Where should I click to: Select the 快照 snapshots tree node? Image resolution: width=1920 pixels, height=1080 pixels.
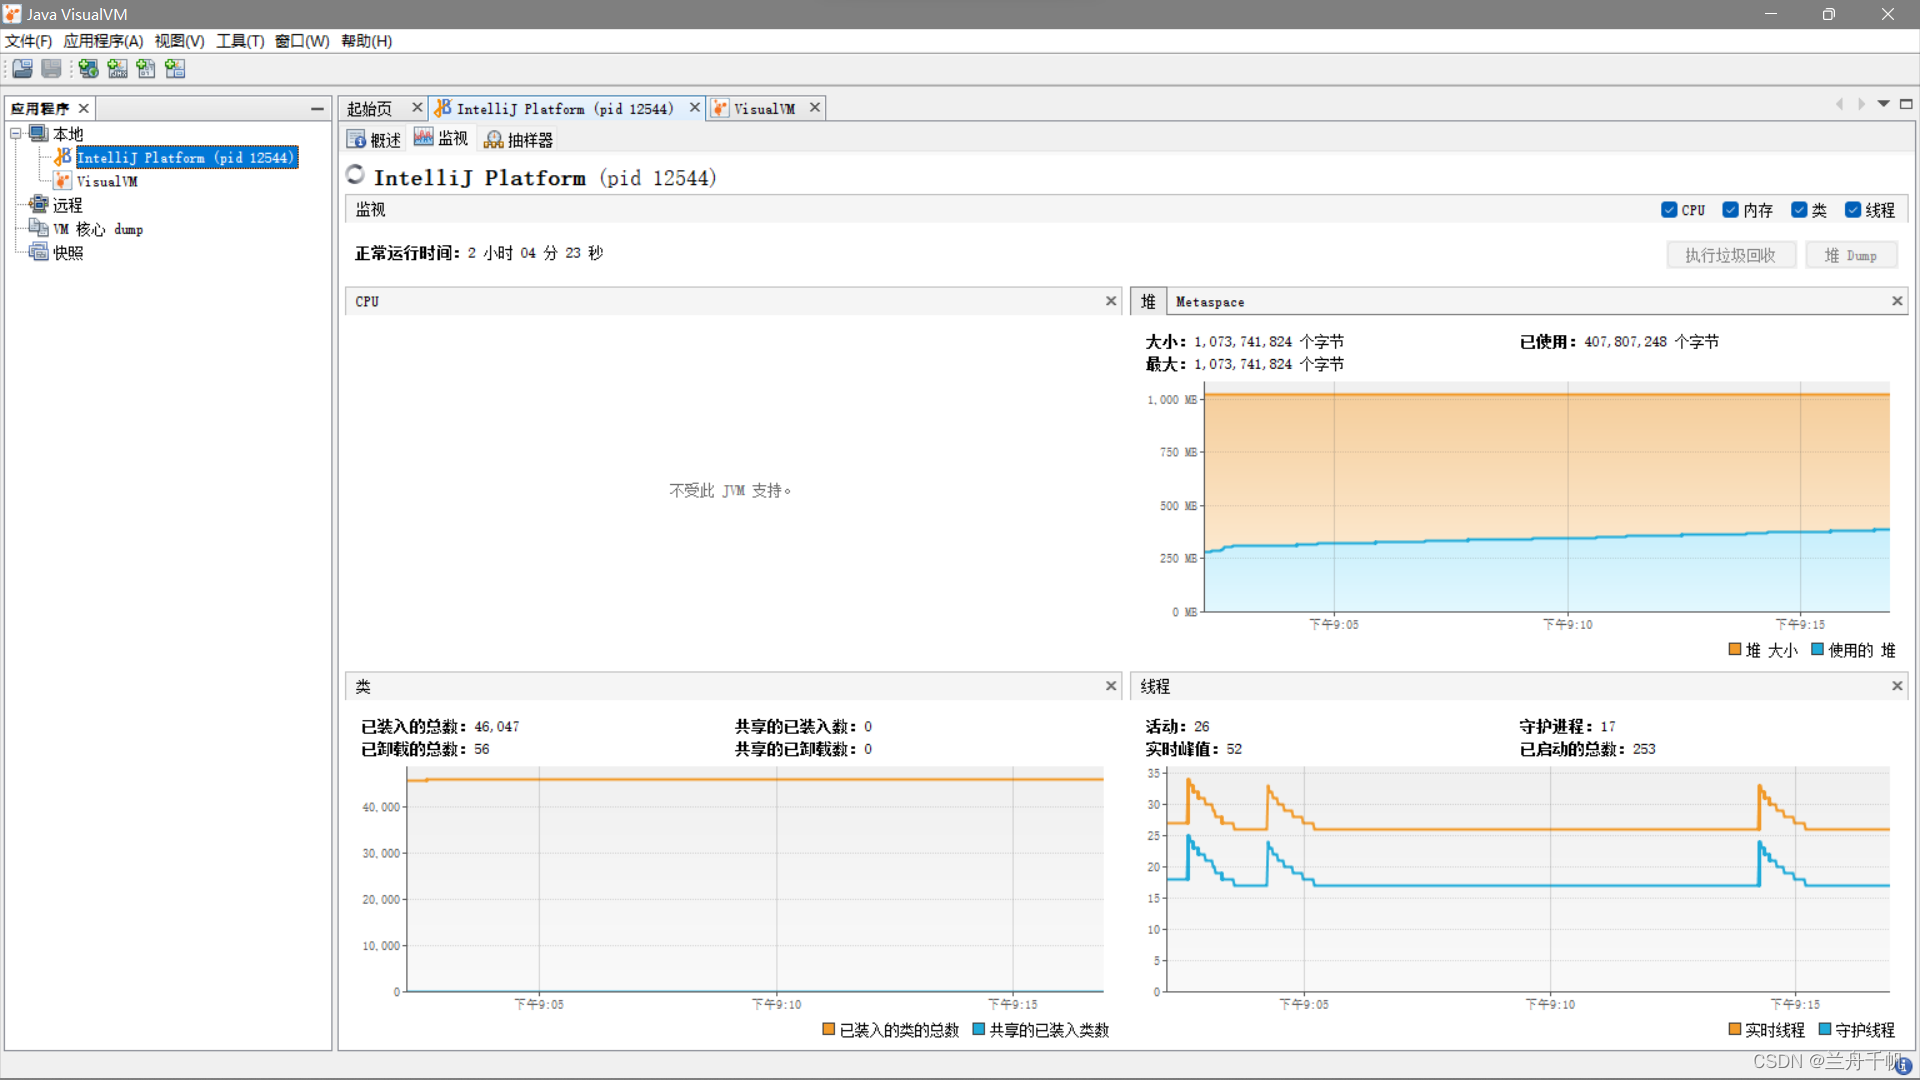[x=67, y=253]
